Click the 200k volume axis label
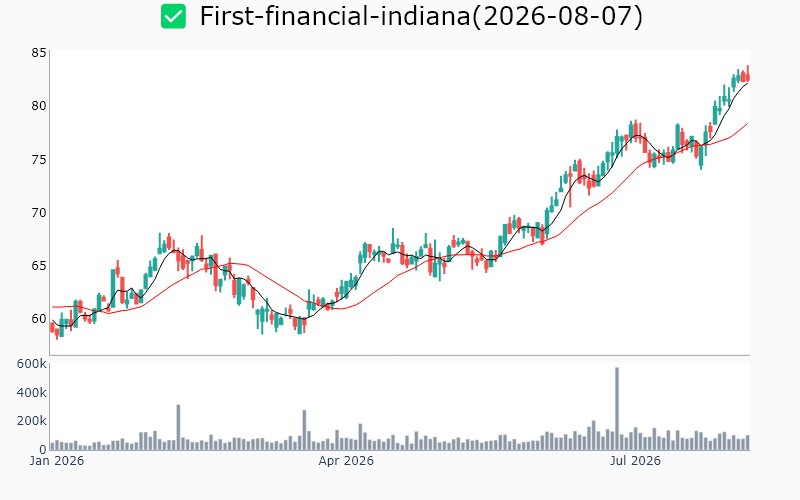The width and height of the screenshot is (800, 500). tap(32, 421)
